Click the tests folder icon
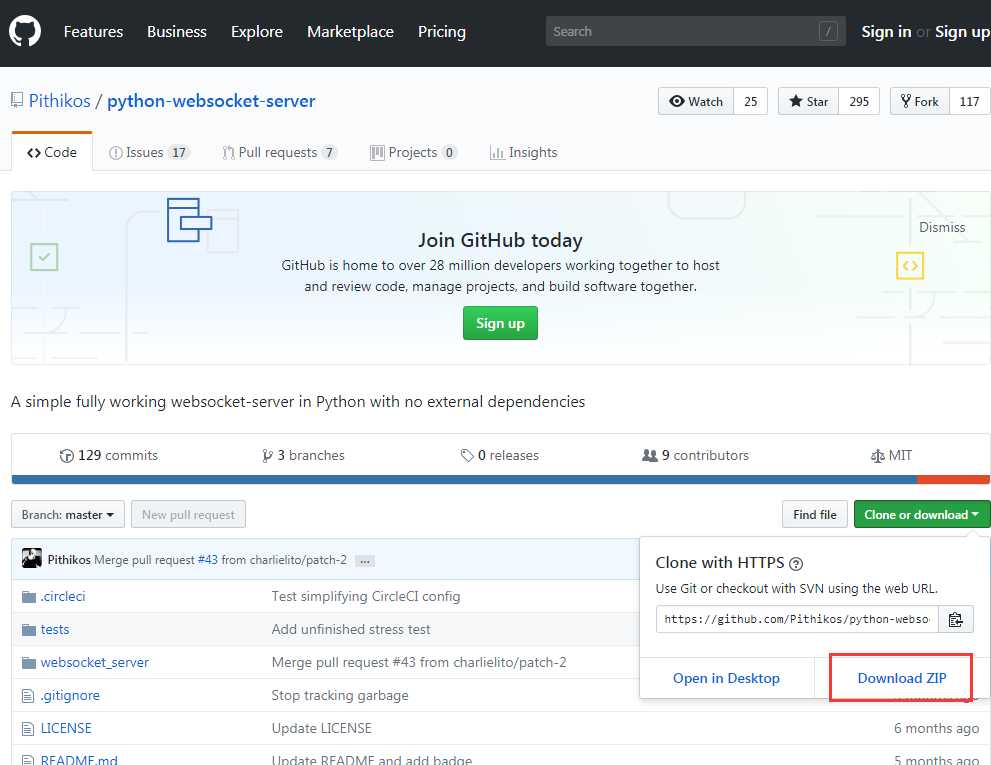This screenshot has height=765, width=991. coord(28,630)
